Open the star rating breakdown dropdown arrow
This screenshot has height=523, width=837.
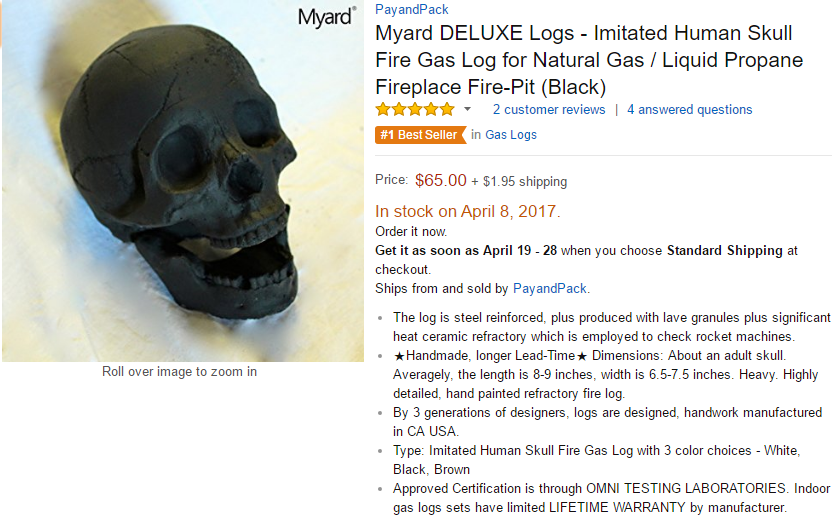point(467,109)
